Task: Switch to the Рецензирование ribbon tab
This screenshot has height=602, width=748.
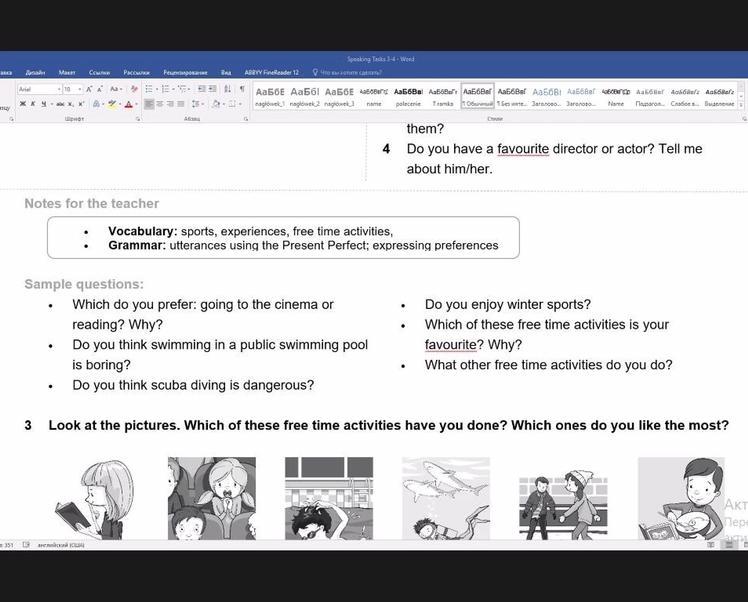Action: 185,72
